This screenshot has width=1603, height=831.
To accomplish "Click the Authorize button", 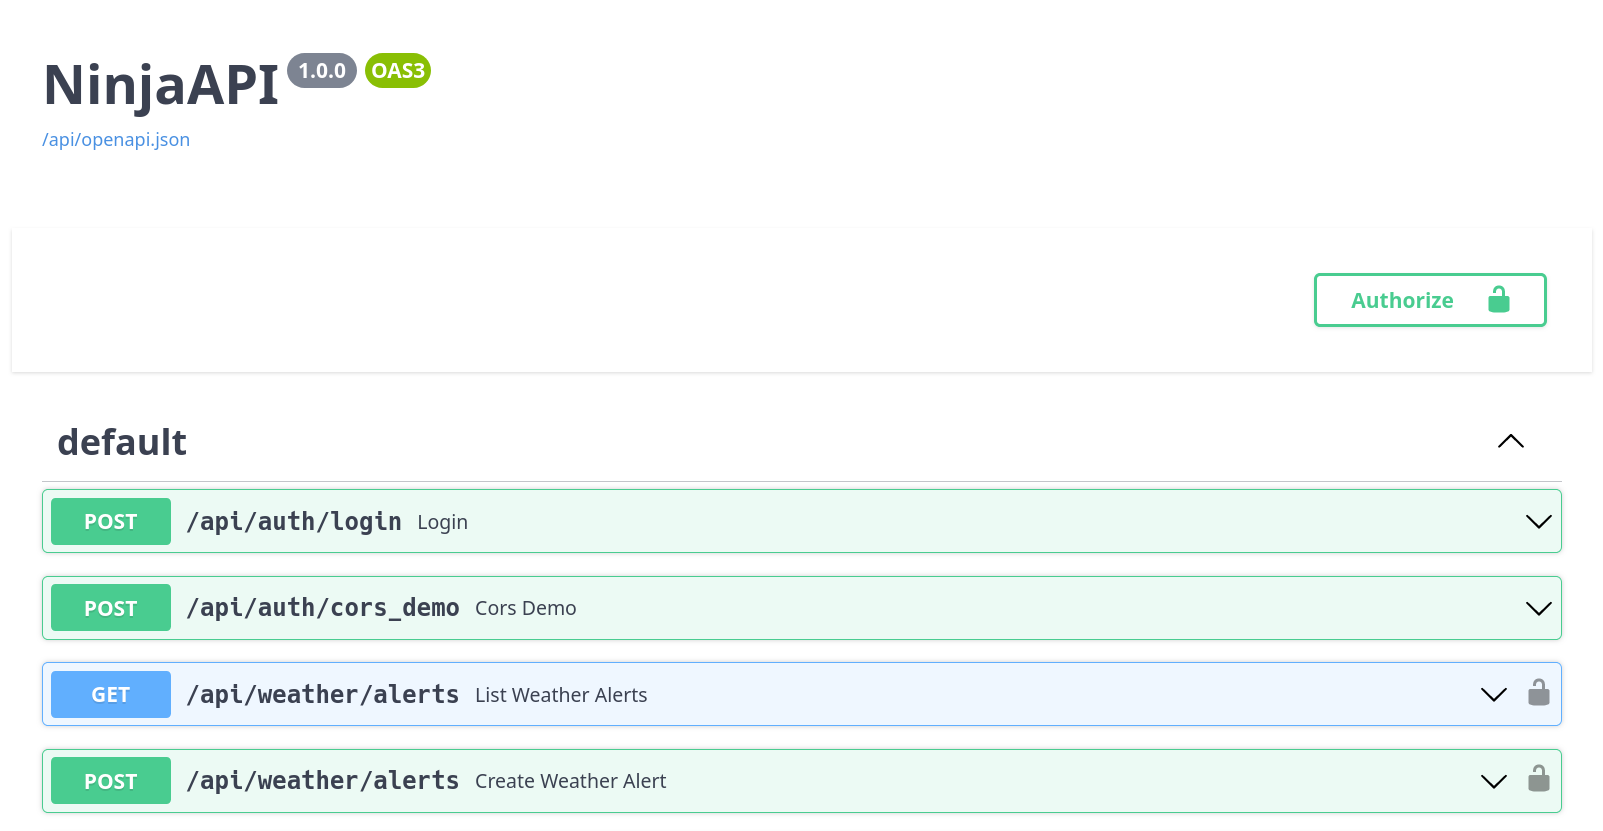I will 1430,300.
